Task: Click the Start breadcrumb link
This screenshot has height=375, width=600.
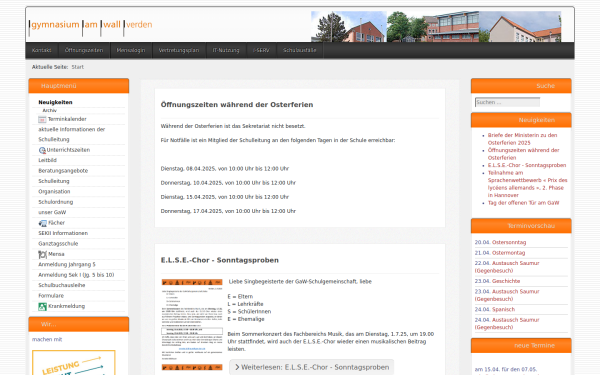Action: [x=77, y=67]
